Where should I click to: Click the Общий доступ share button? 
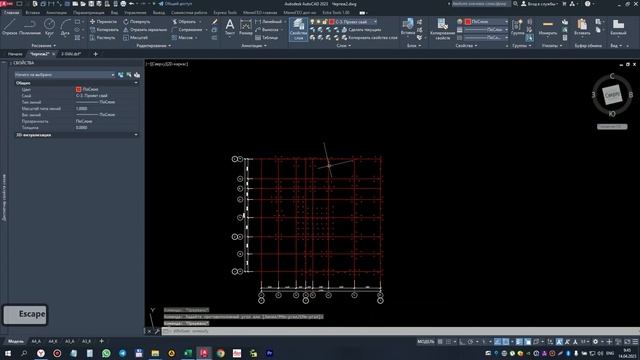(175, 4)
